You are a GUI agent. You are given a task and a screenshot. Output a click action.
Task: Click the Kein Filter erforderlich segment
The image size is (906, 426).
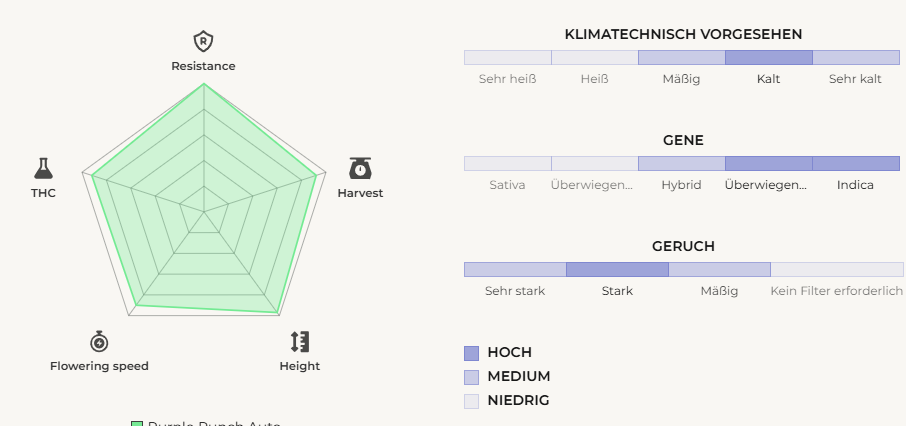[x=836, y=269]
